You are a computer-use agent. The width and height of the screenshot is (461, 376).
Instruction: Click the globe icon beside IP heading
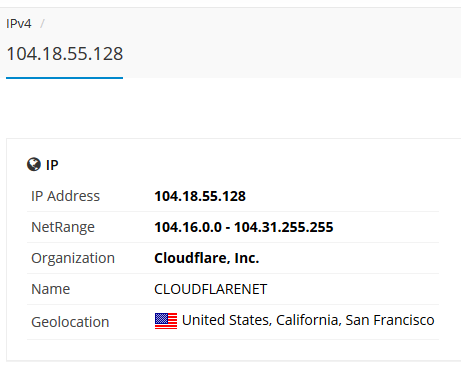tap(34, 164)
